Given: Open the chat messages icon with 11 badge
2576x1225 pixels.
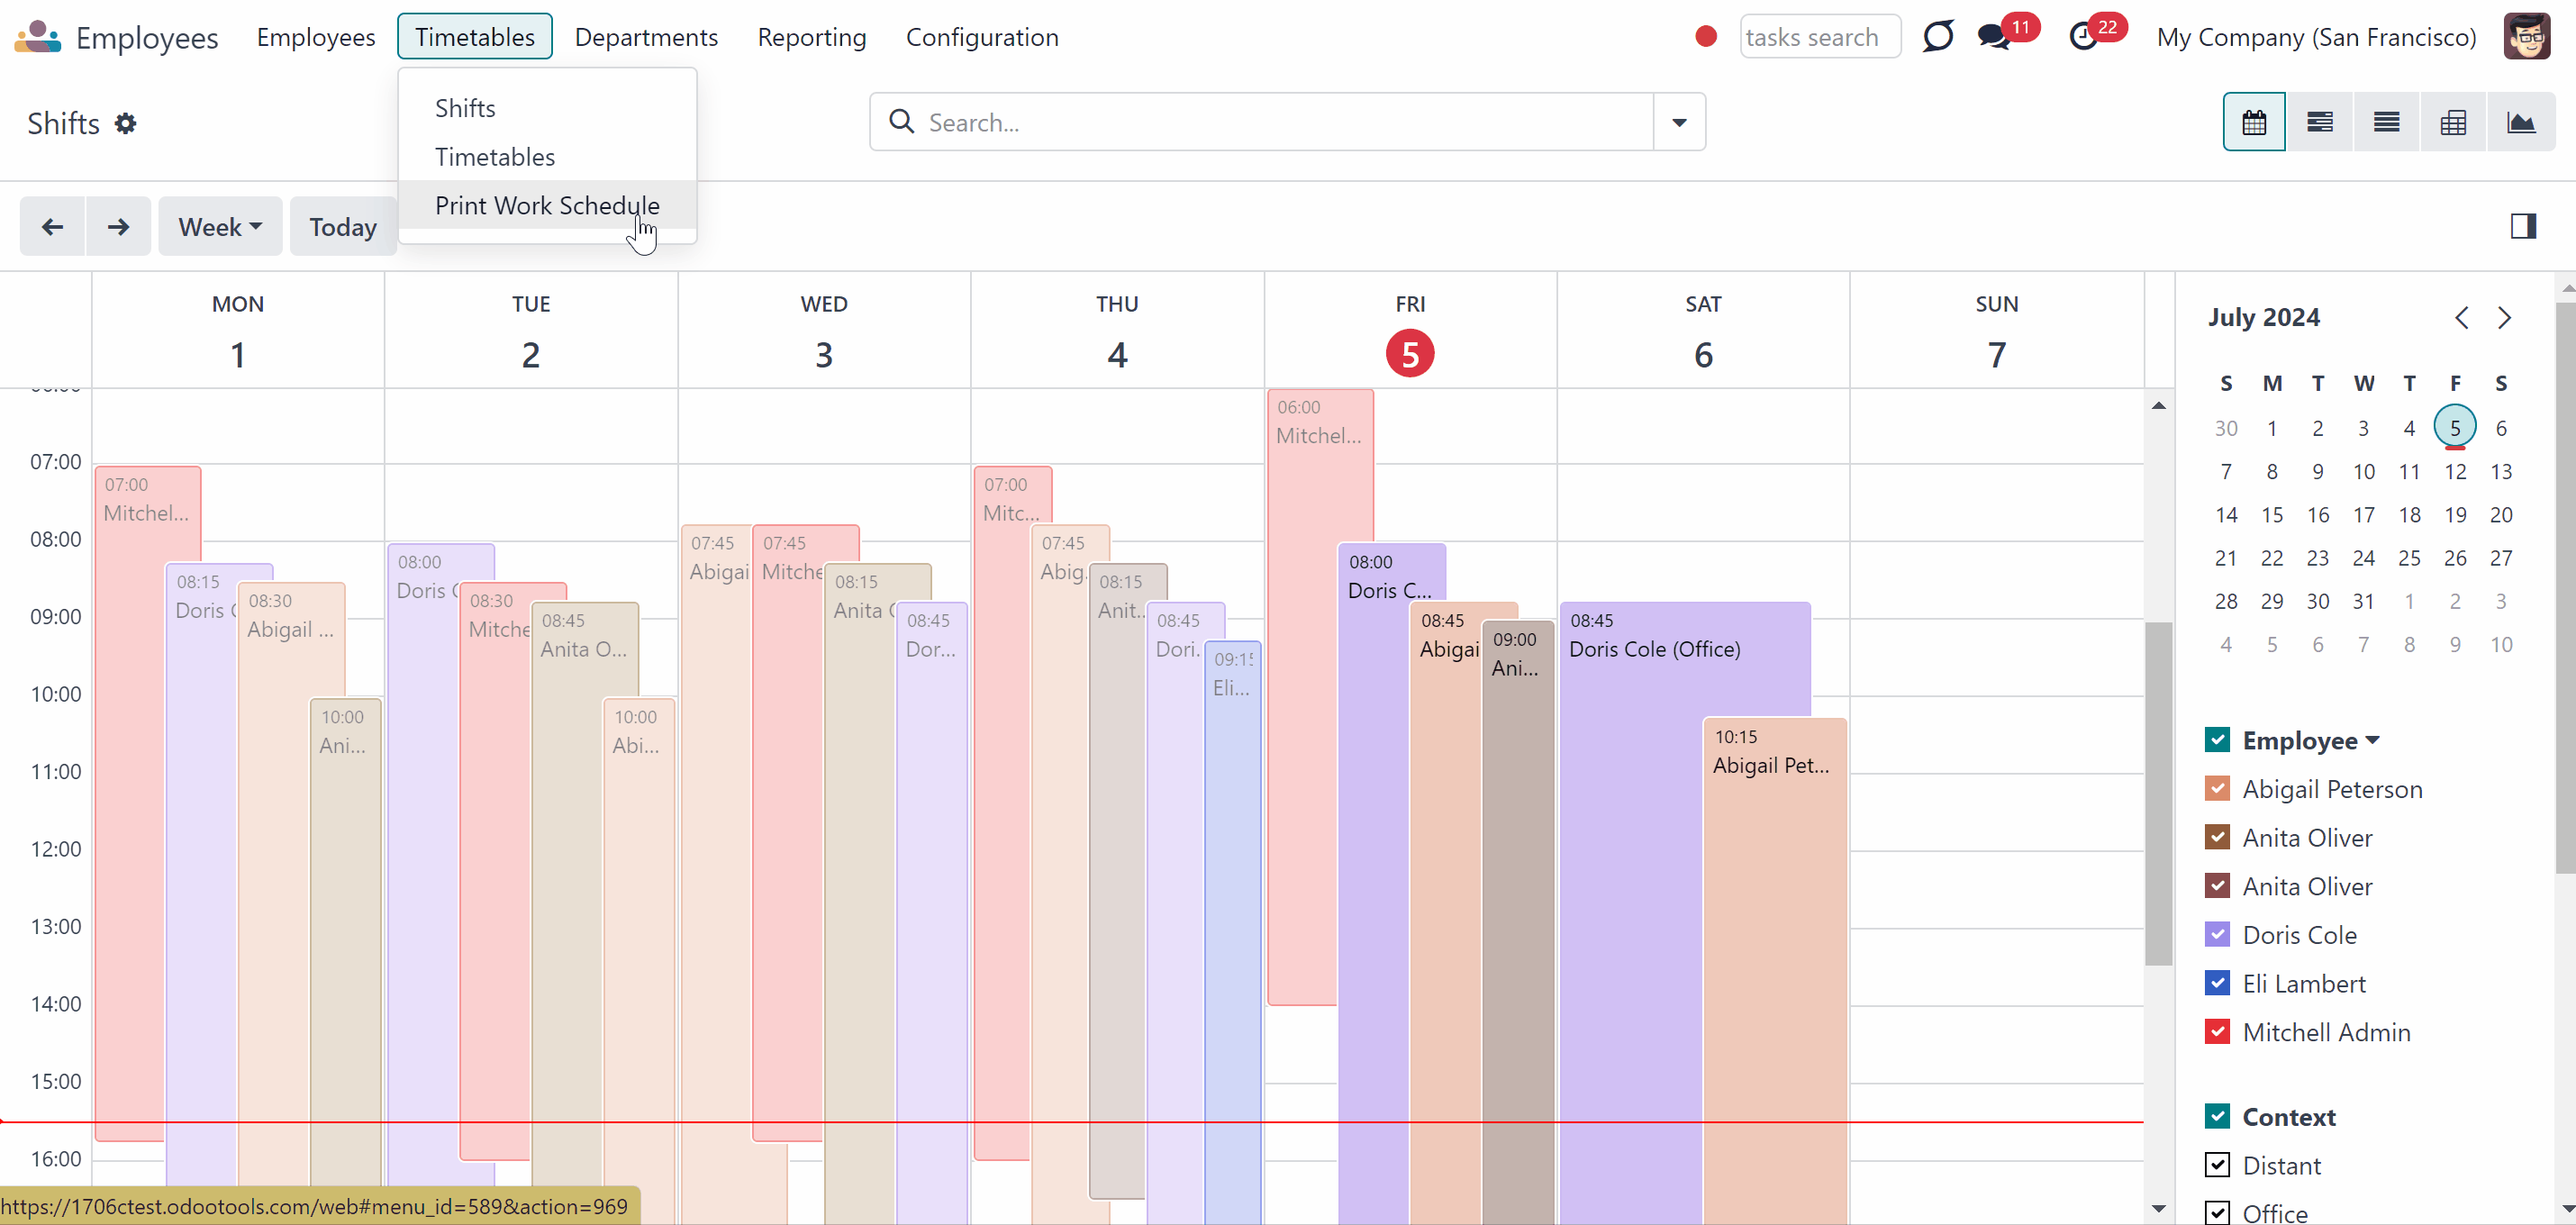Looking at the screenshot, I should point(1995,37).
